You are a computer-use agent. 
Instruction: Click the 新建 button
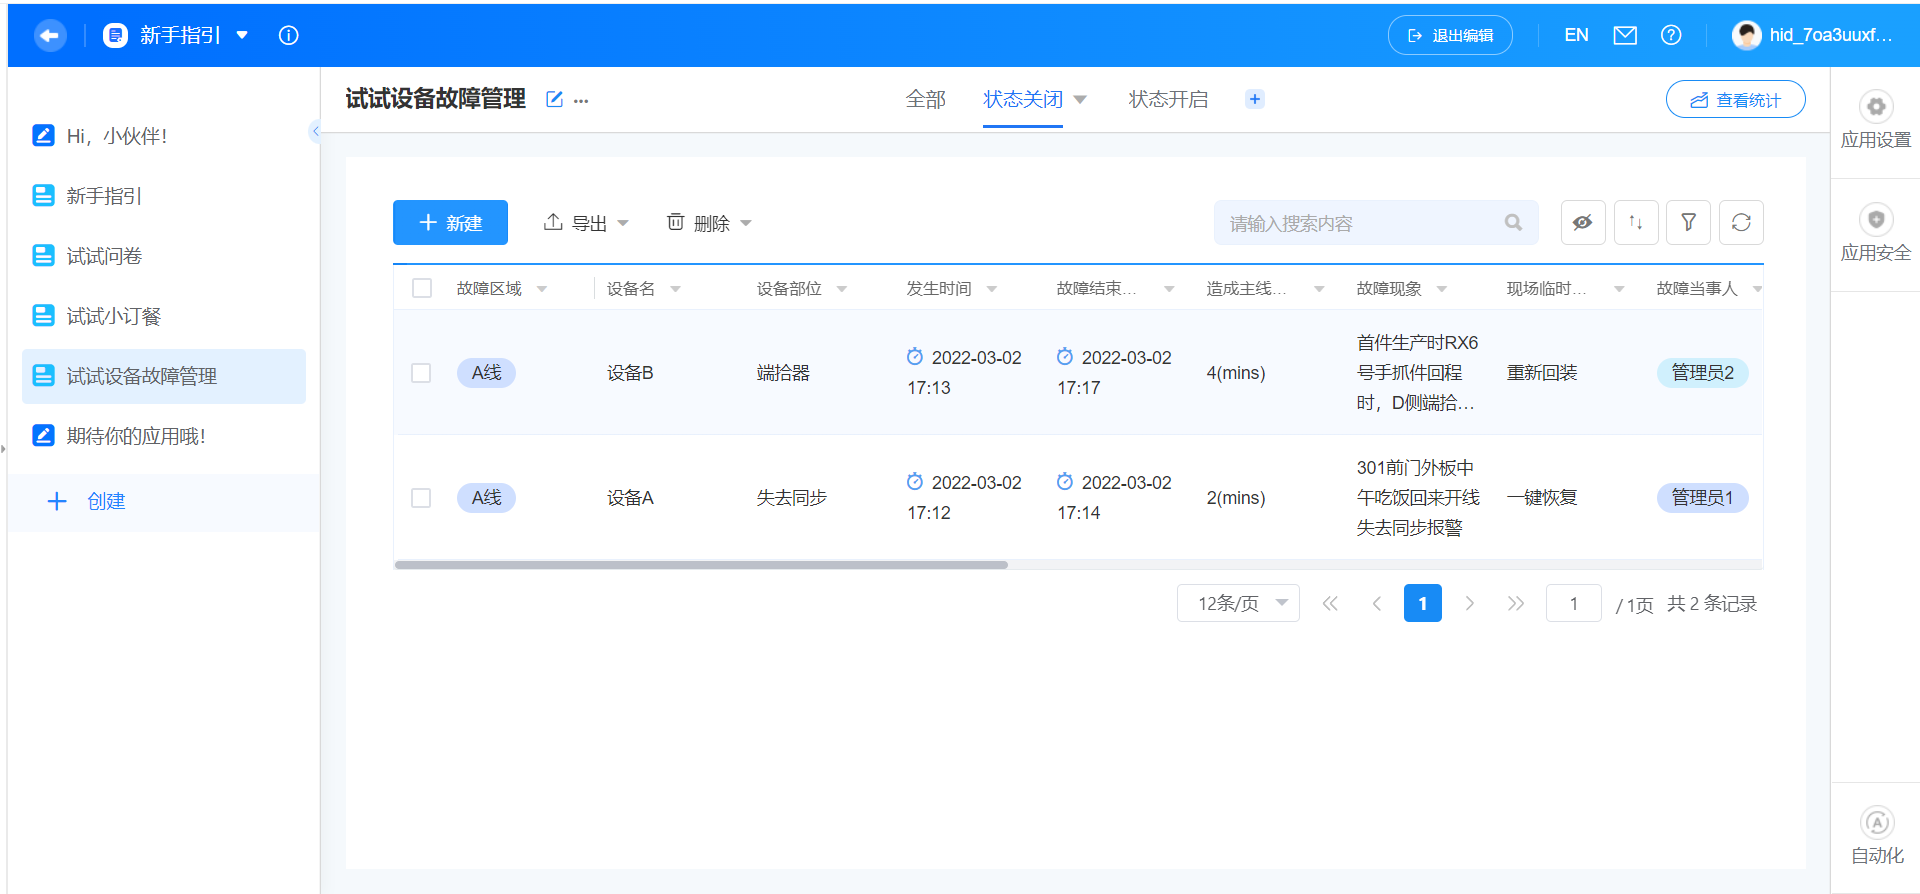click(x=450, y=222)
